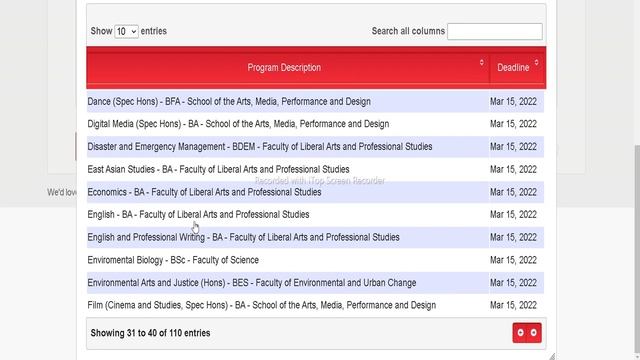Click the page vertical scrollbar thumb
This screenshot has width=640, height=360.
click(x=637, y=249)
